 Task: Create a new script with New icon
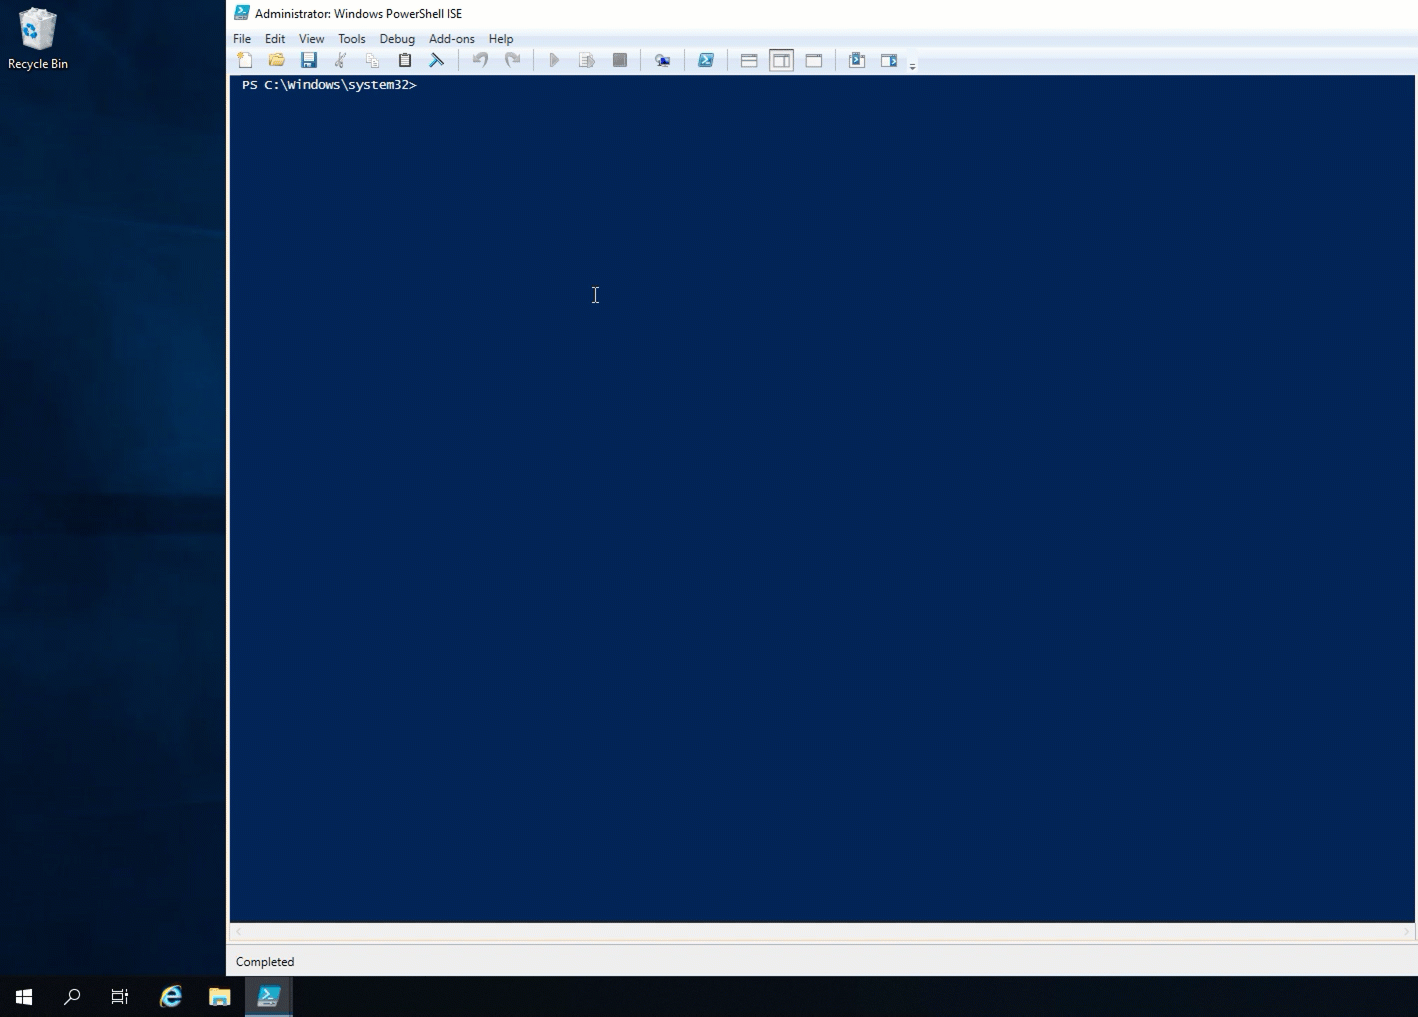click(245, 61)
